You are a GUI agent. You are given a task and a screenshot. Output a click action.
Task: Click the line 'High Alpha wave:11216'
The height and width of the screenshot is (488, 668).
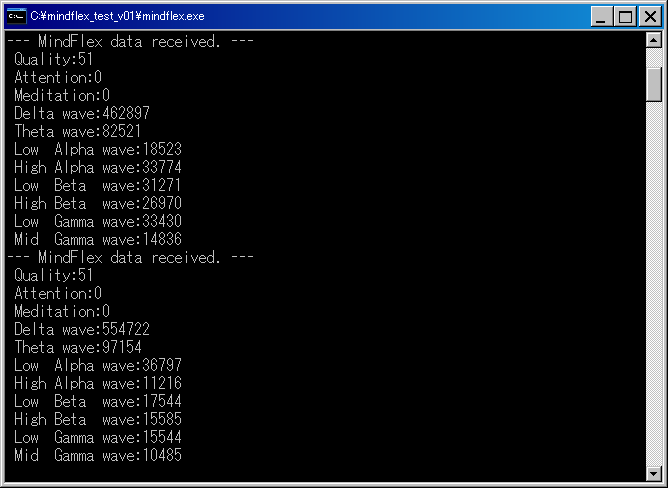click(98, 383)
